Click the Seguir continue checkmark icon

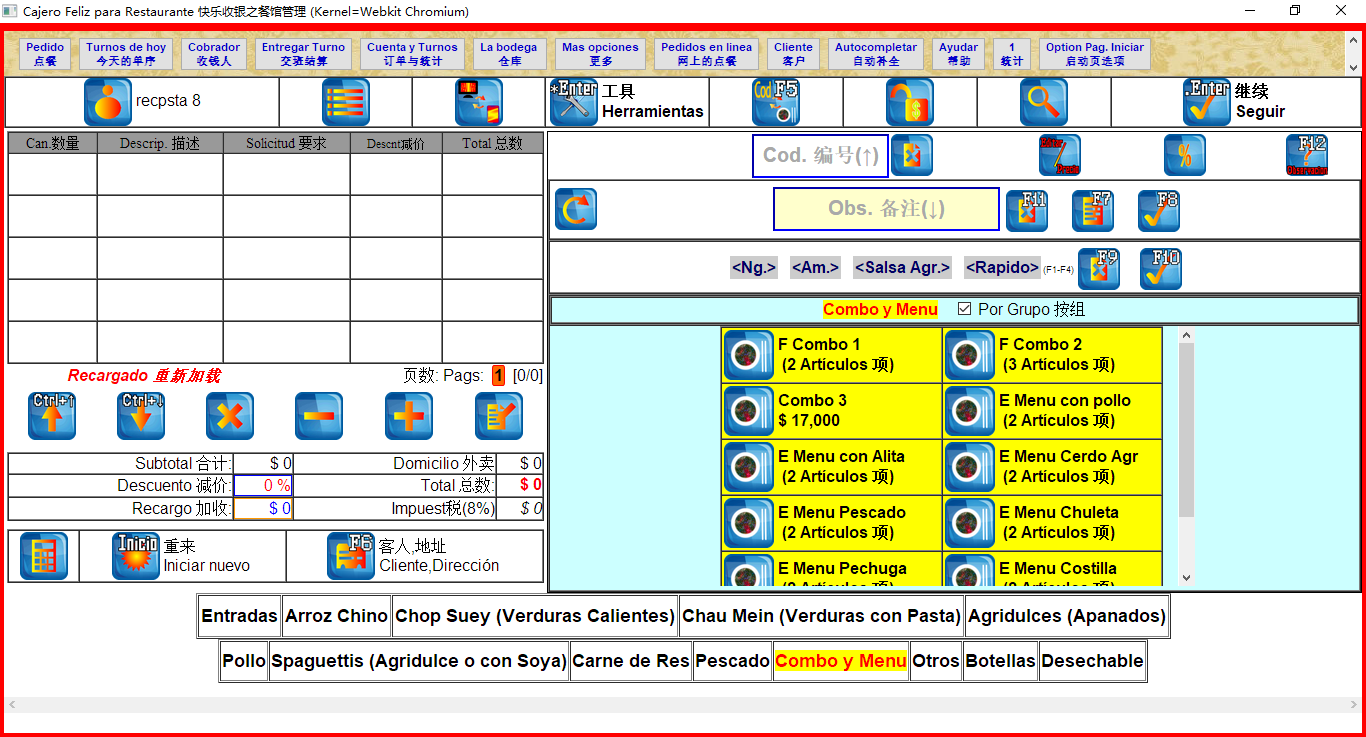[x=1207, y=102]
